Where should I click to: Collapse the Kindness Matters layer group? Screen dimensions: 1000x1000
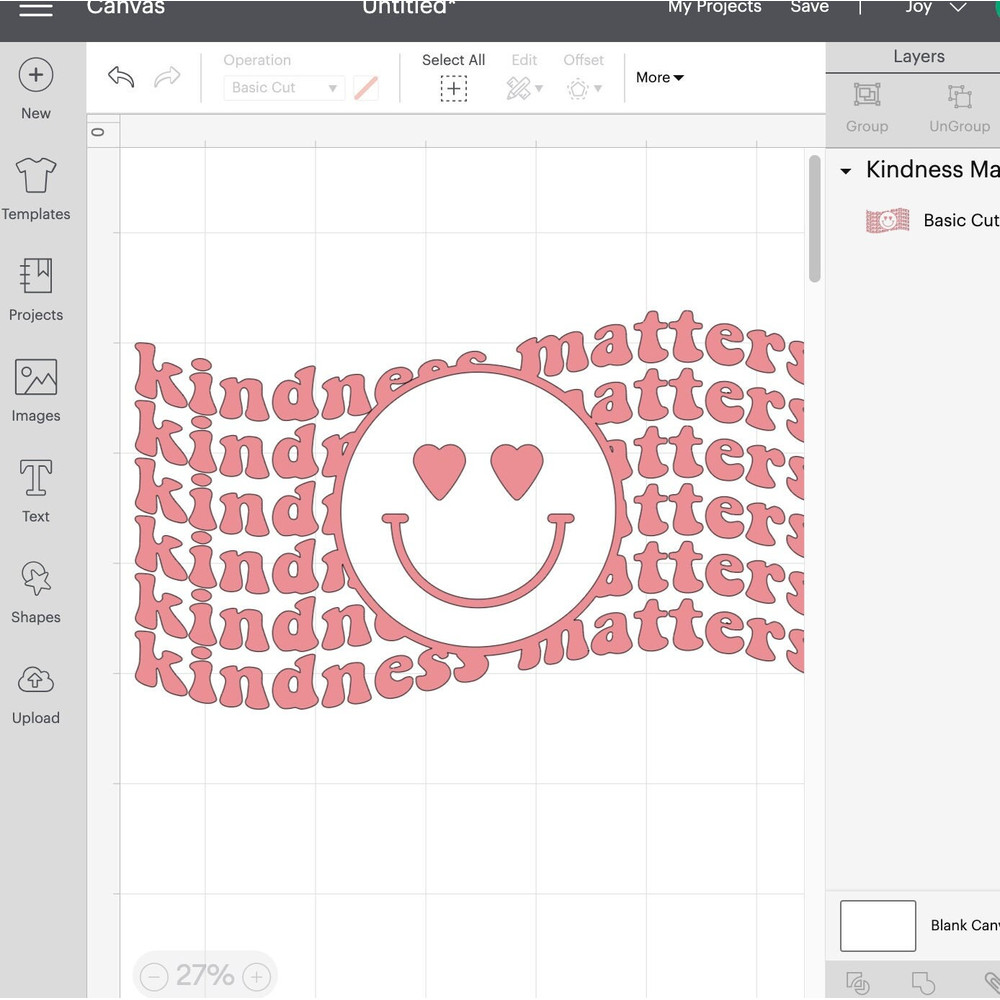click(x=846, y=170)
